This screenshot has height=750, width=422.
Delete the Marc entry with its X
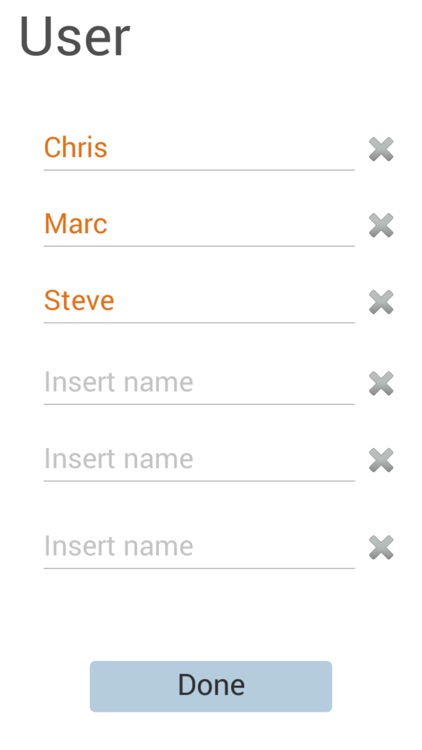381,225
